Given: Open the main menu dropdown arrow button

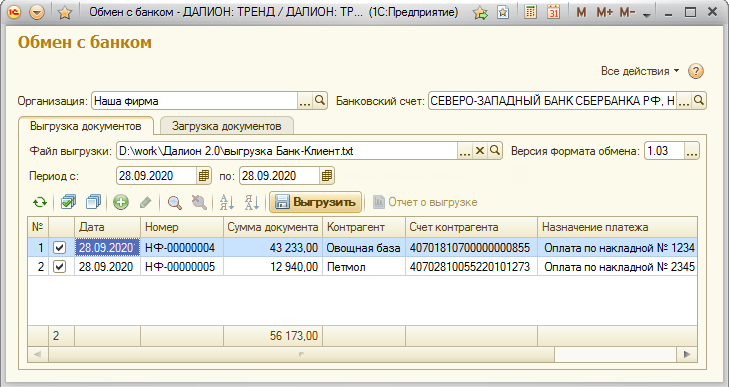Looking at the screenshot, I should pos(37,12).
